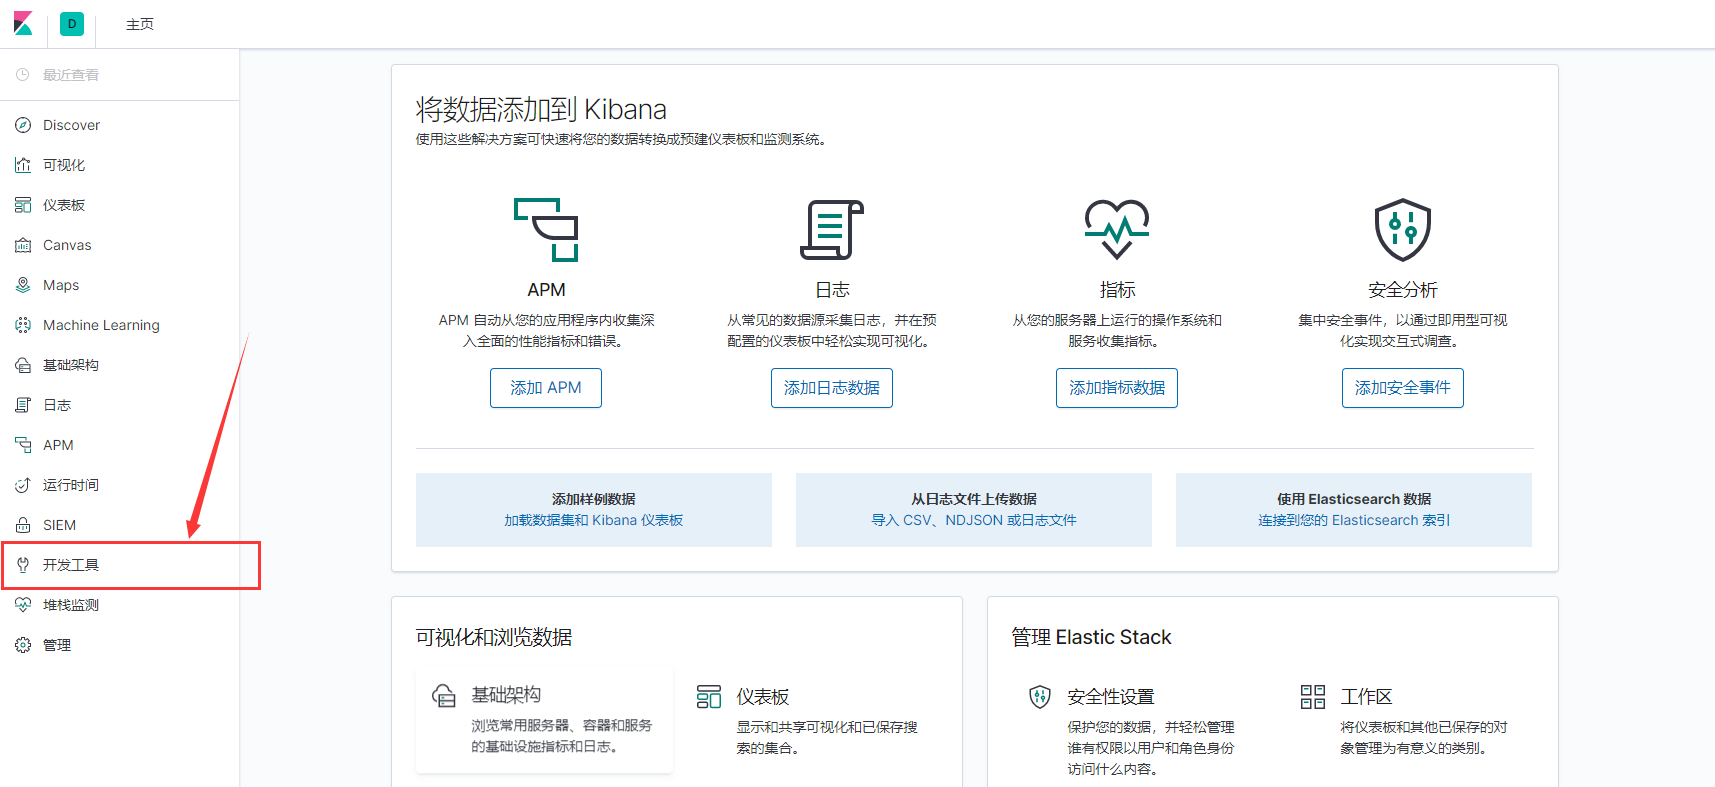Click the 日志 logs icon in sidebar

click(x=23, y=405)
